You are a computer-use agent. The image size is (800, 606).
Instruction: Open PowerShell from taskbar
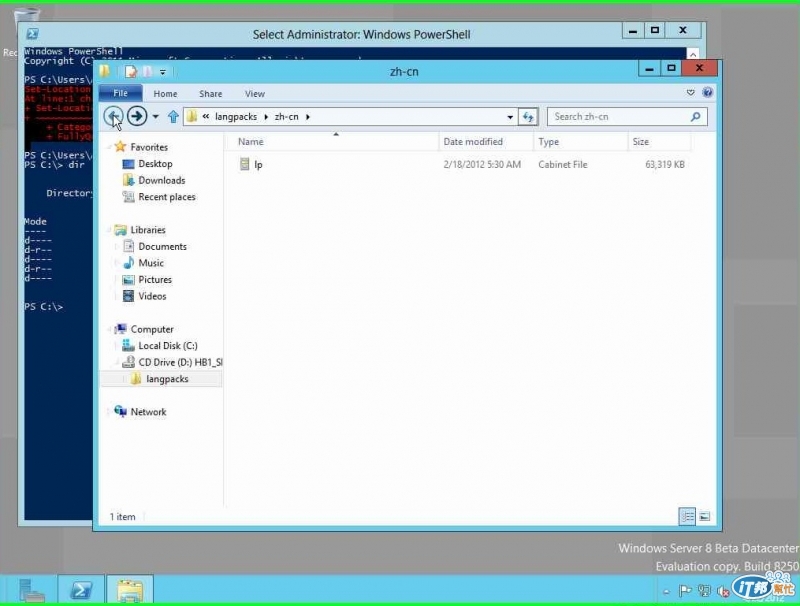[81, 590]
